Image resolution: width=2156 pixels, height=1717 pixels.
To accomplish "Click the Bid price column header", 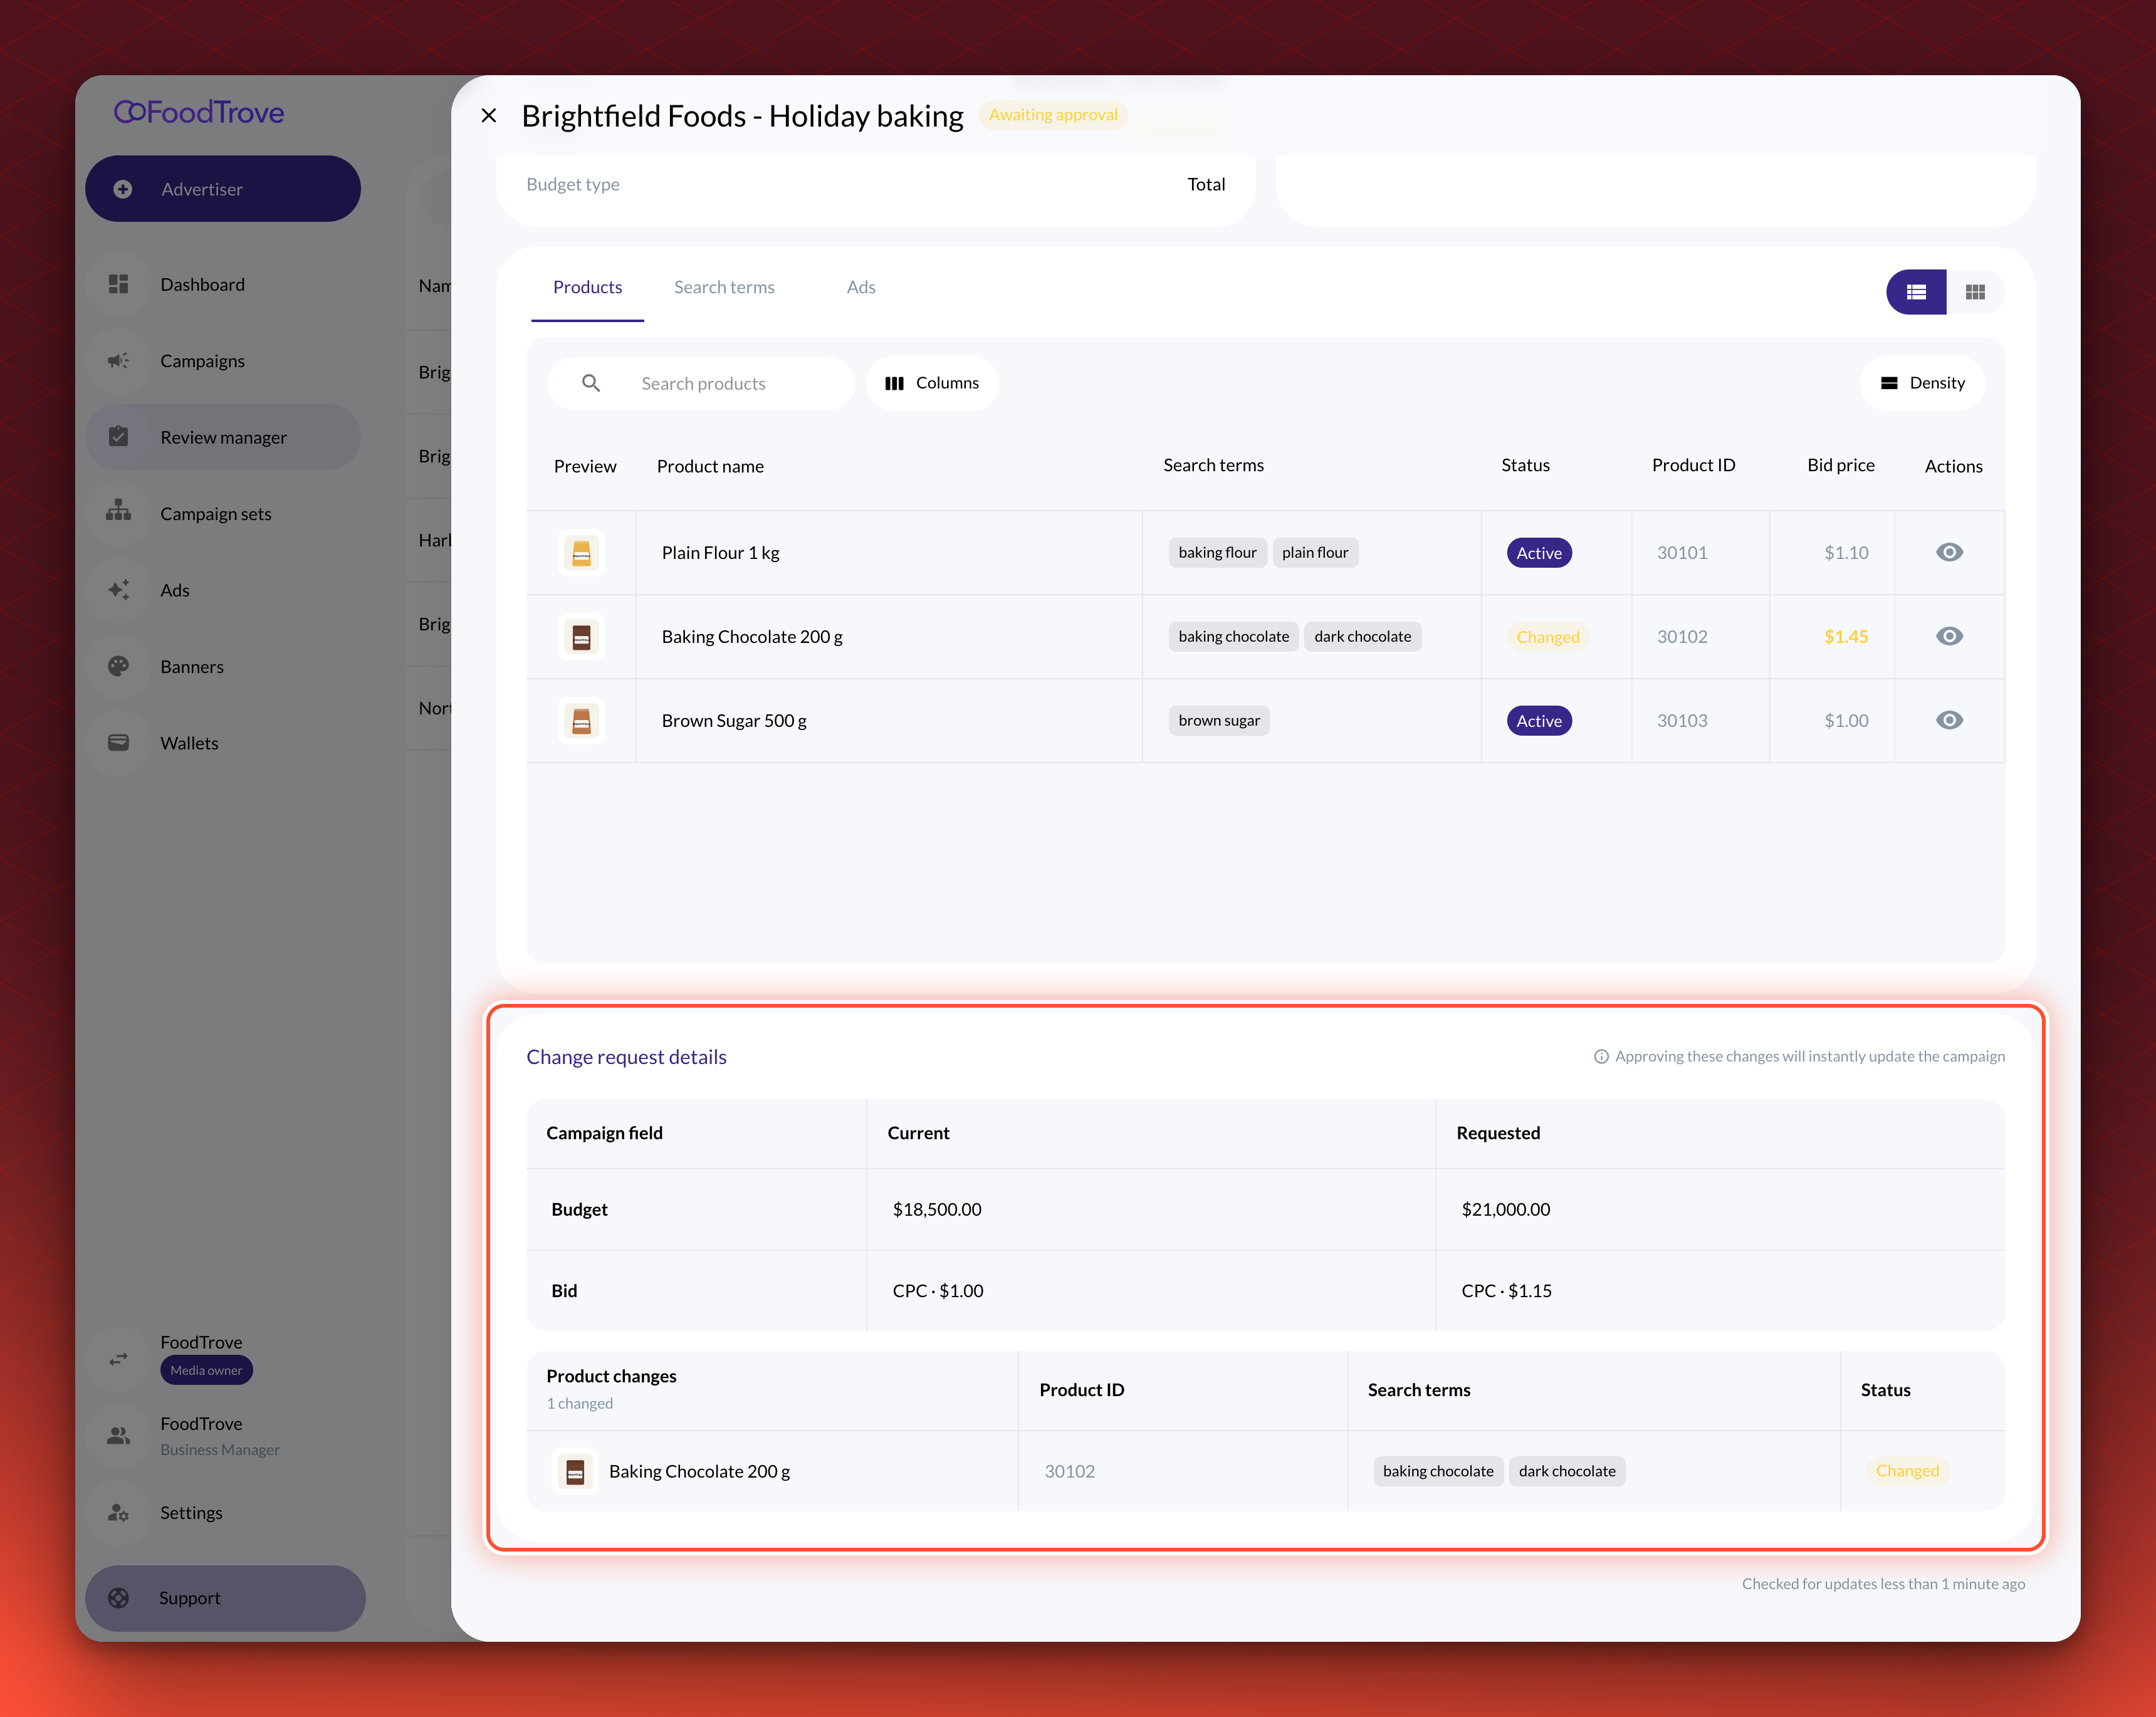I will [1840, 466].
